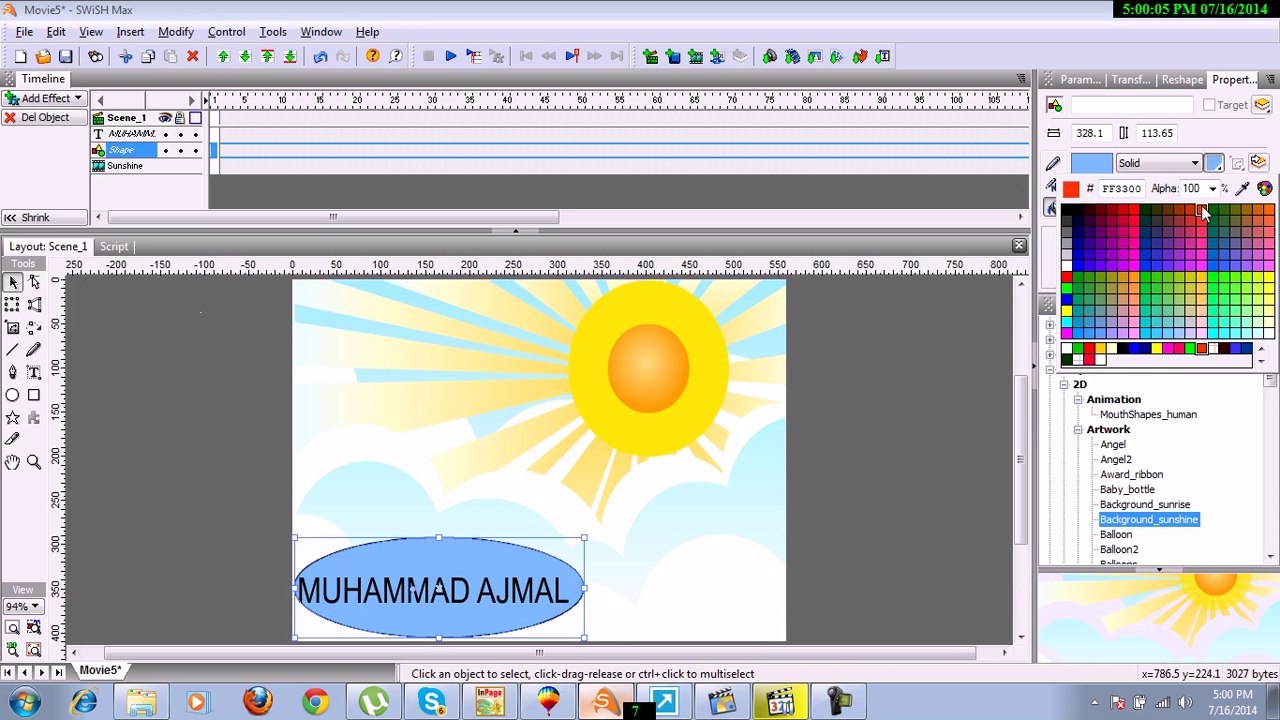Image resolution: width=1280 pixels, height=720 pixels.
Task: Open Skype from the taskbar
Action: click(432, 702)
